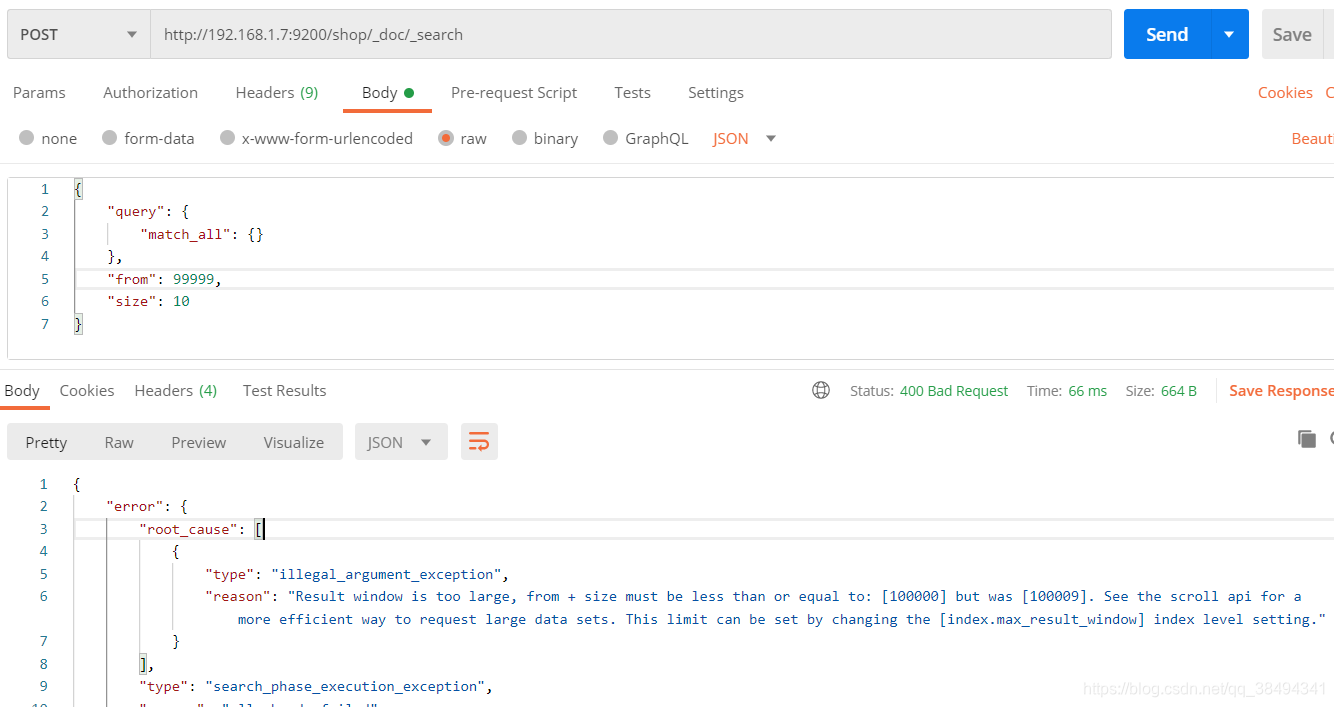Click the globe network icon near Status

[821, 391]
